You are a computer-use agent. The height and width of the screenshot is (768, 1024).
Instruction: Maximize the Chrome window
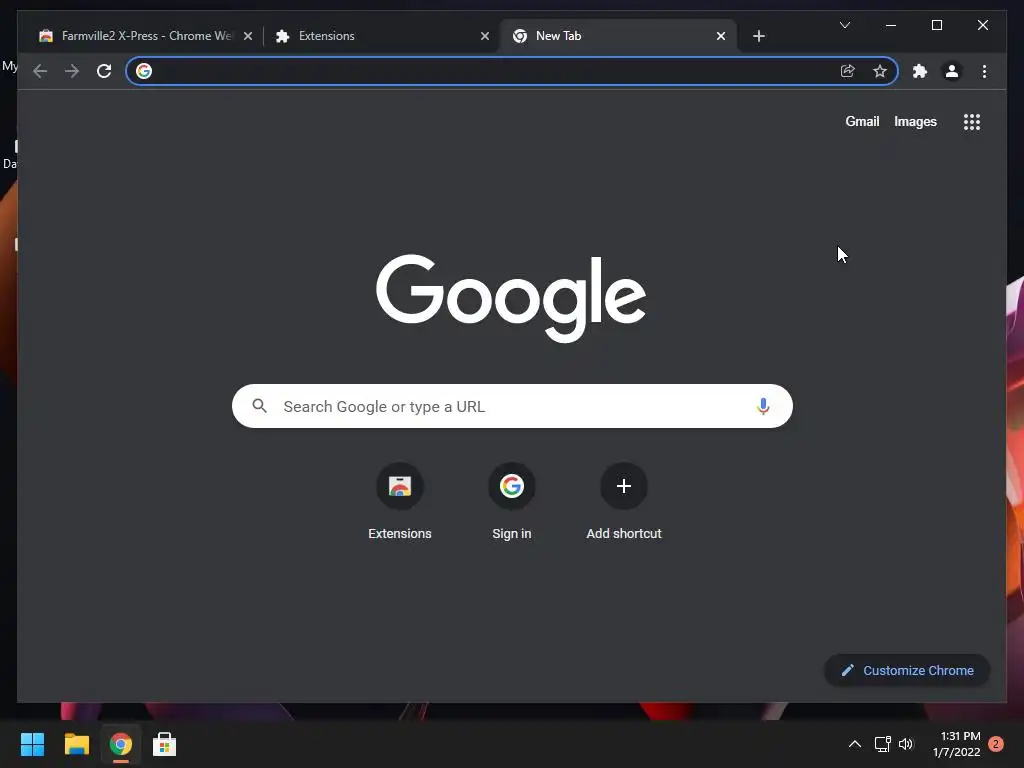(x=936, y=25)
